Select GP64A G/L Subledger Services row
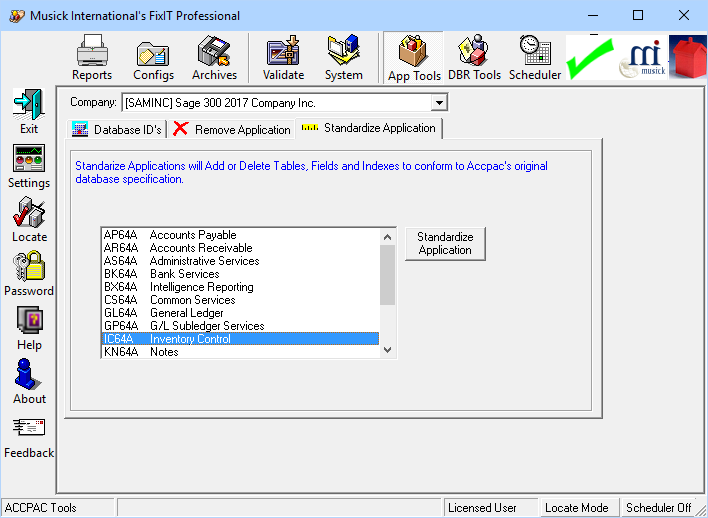The height and width of the screenshot is (518, 708). point(241,326)
